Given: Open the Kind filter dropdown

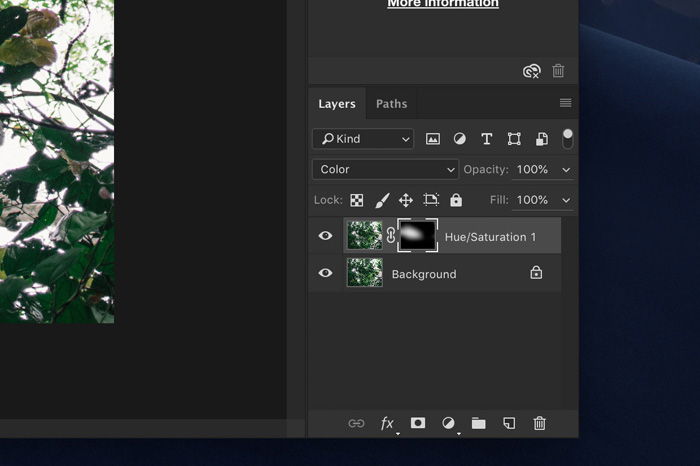Looking at the screenshot, I should pos(362,139).
